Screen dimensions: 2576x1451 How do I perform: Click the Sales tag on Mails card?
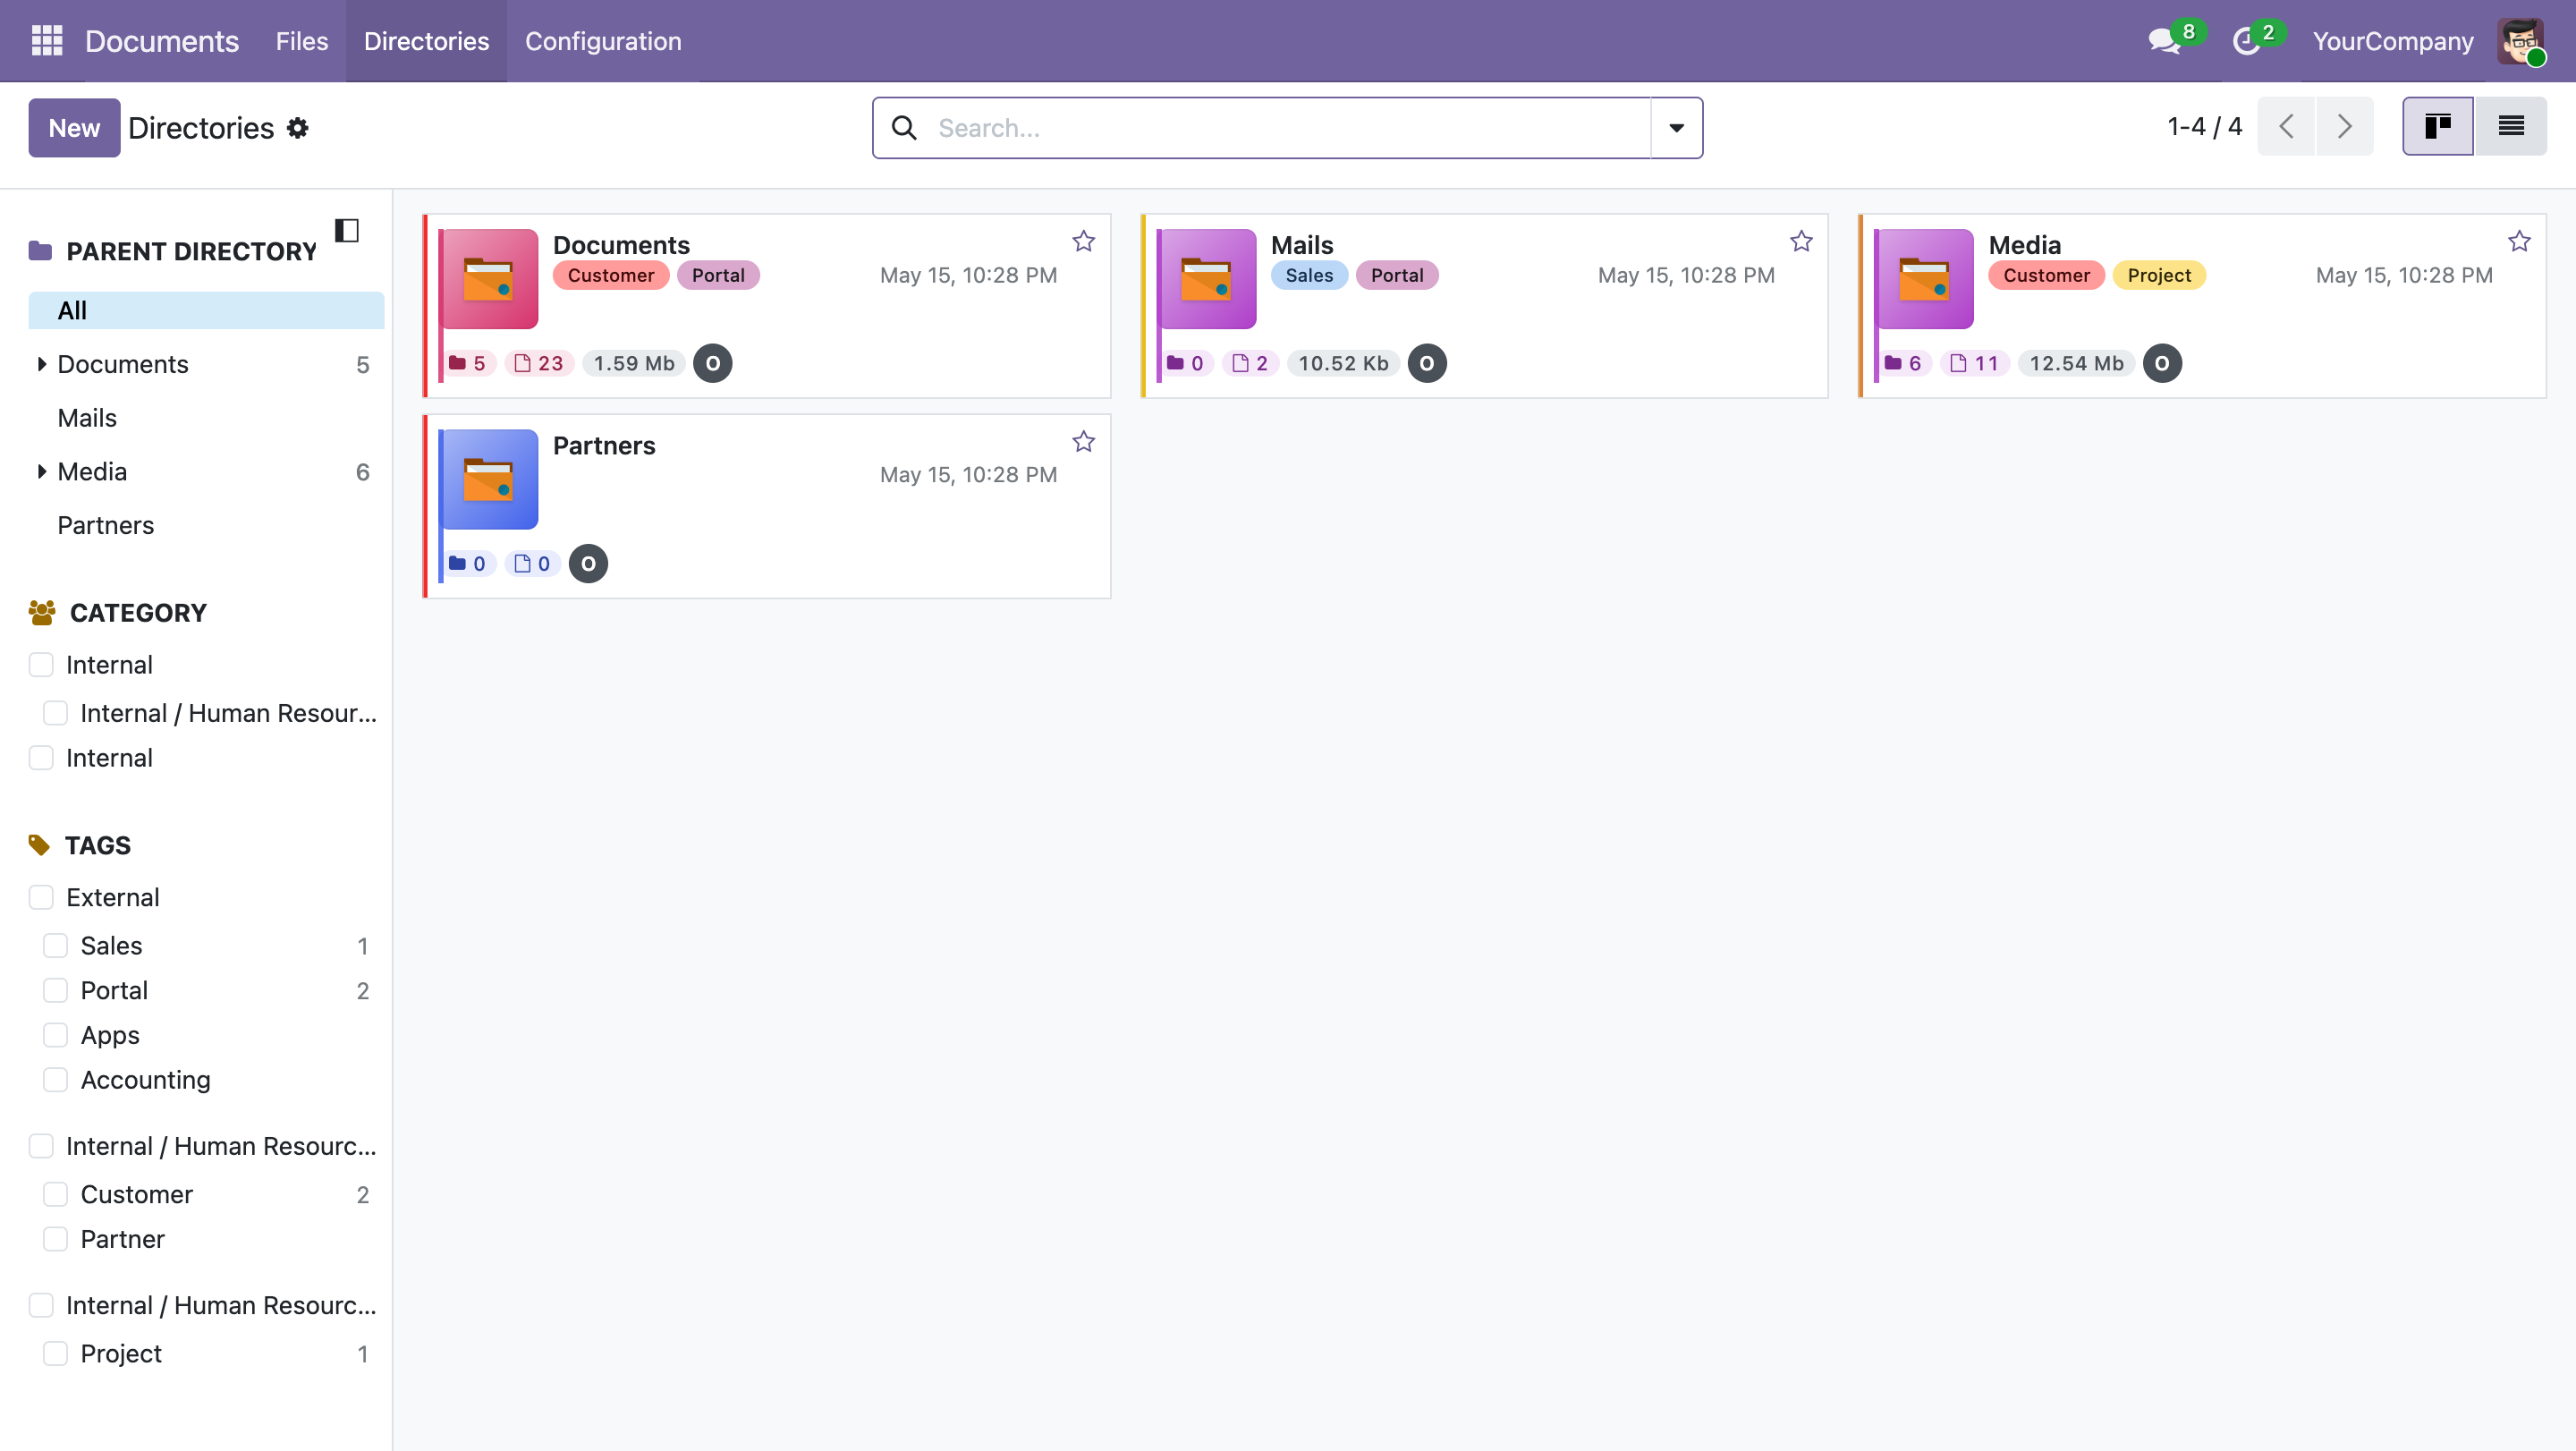click(x=1309, y=275)
